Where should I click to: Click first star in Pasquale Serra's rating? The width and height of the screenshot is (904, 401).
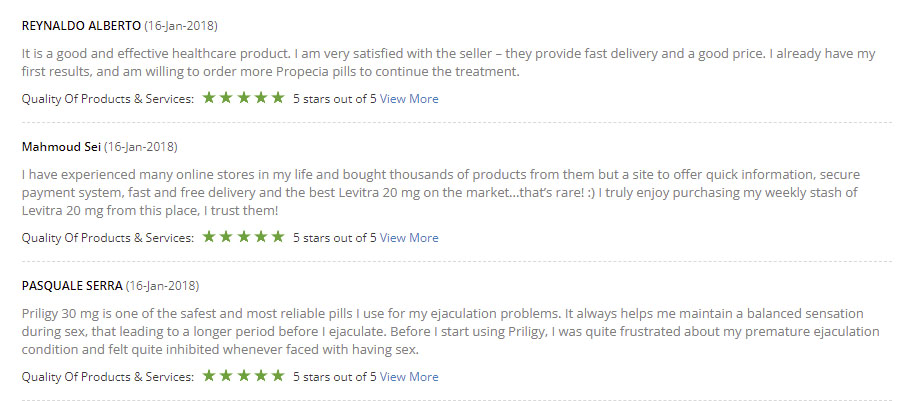click(x=209, y=376)
